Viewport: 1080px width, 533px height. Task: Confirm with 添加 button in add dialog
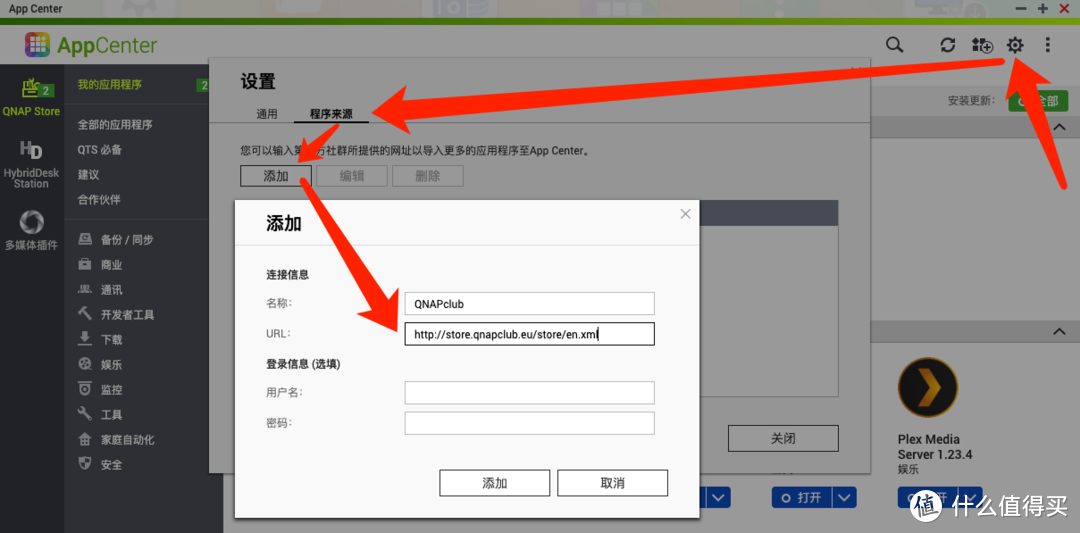point(495,483)
